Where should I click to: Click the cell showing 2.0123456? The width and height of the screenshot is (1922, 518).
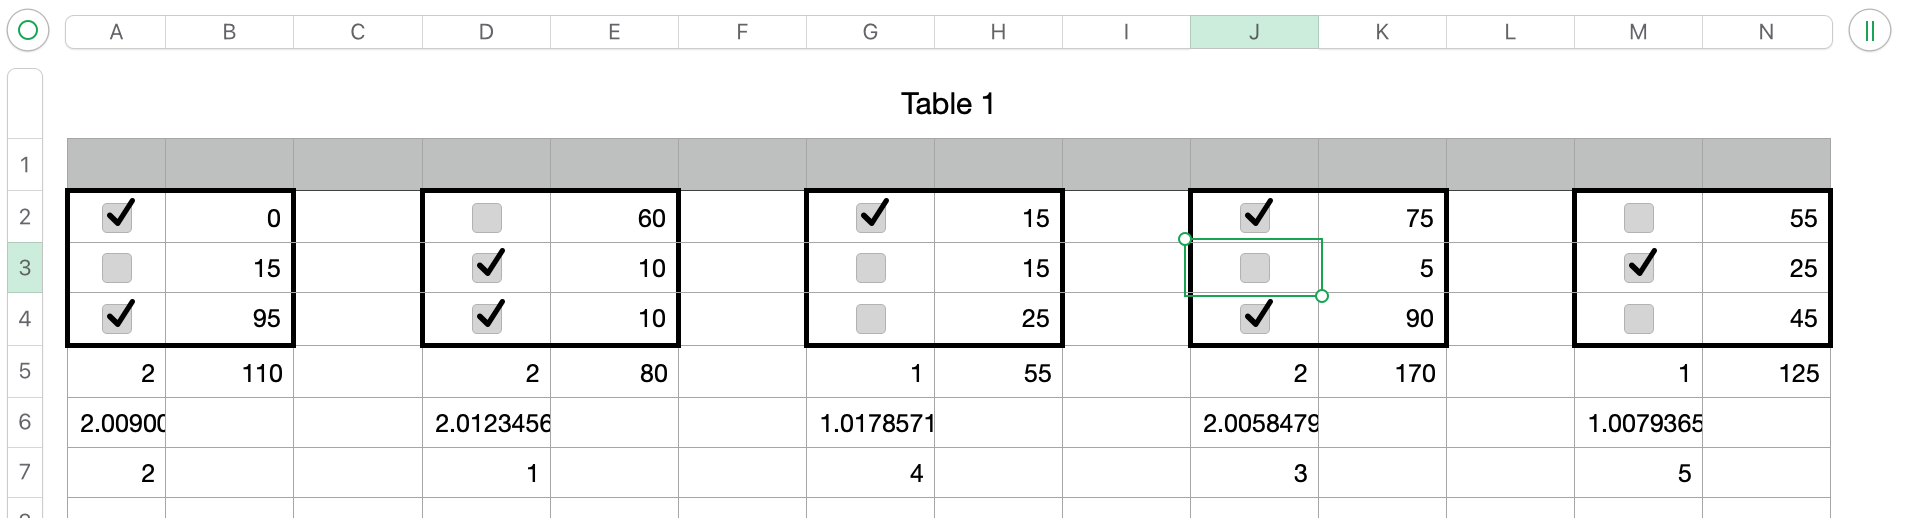(x=487, y=423)
